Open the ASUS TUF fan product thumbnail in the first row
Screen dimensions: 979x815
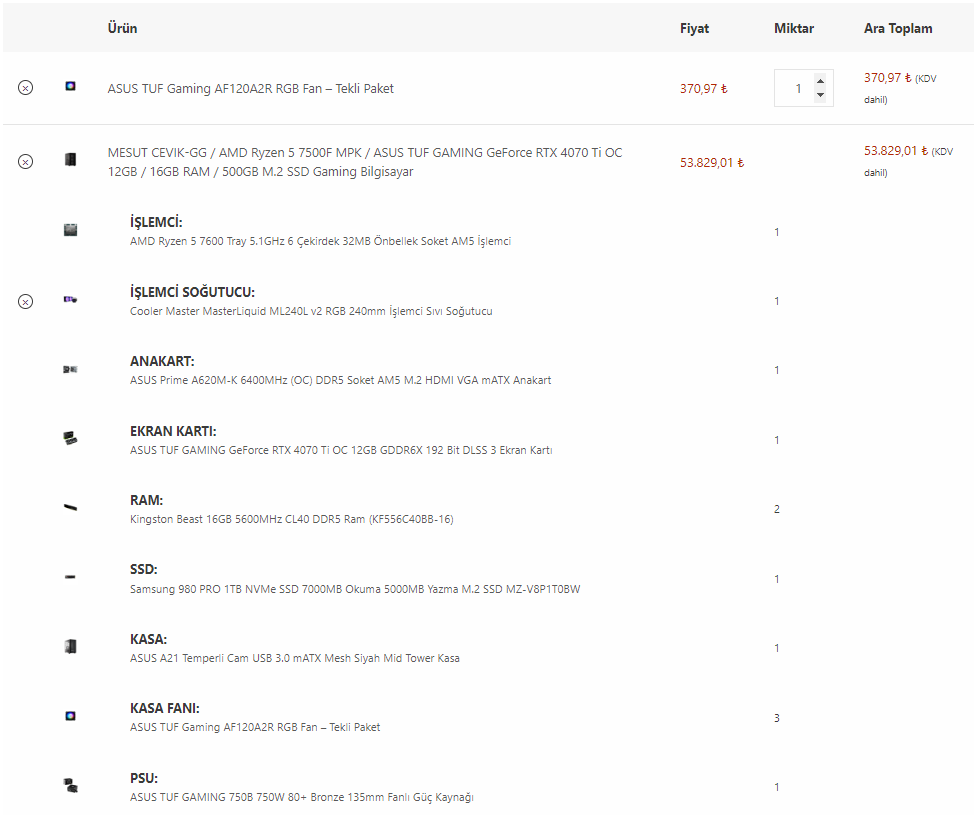click(71, 86)
